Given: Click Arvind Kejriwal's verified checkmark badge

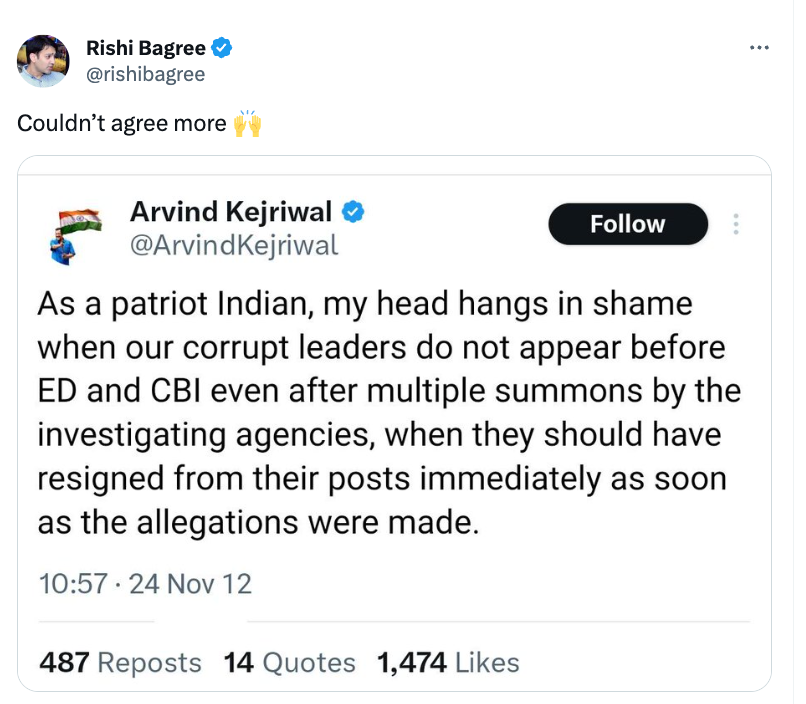Looking at the screenshot, I should [353, 212].
